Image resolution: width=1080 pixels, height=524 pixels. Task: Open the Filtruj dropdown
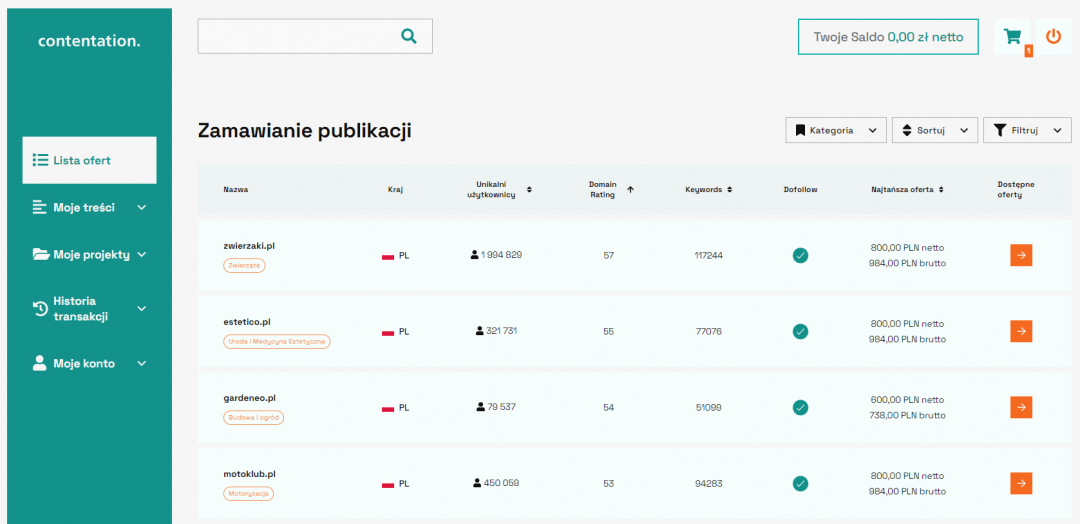(x=1027, y=130)
